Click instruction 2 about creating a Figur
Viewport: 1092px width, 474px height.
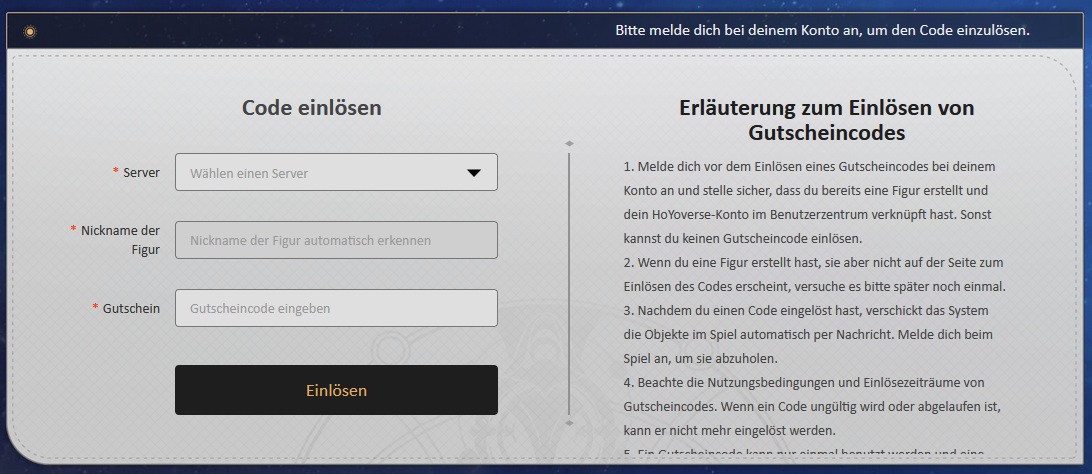pos(813,273)
